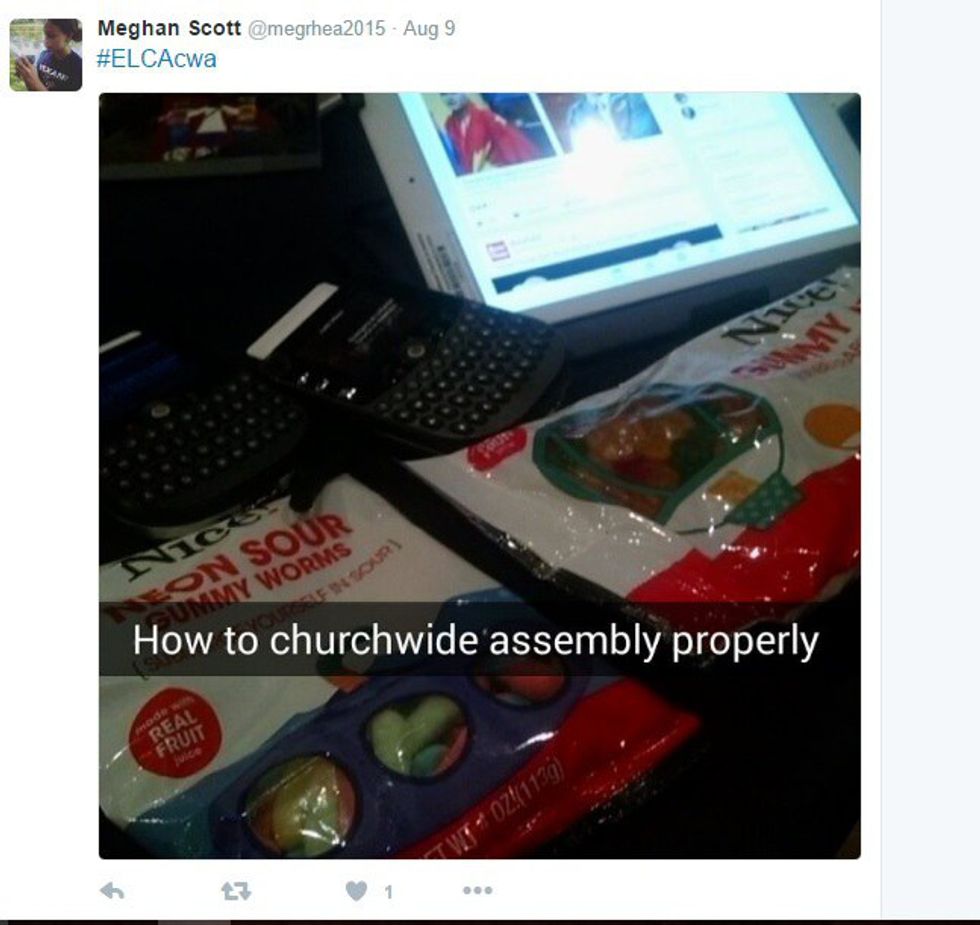980x925 pixels.
Task: View the like count next to the heart
Action: tap(388, 892)
